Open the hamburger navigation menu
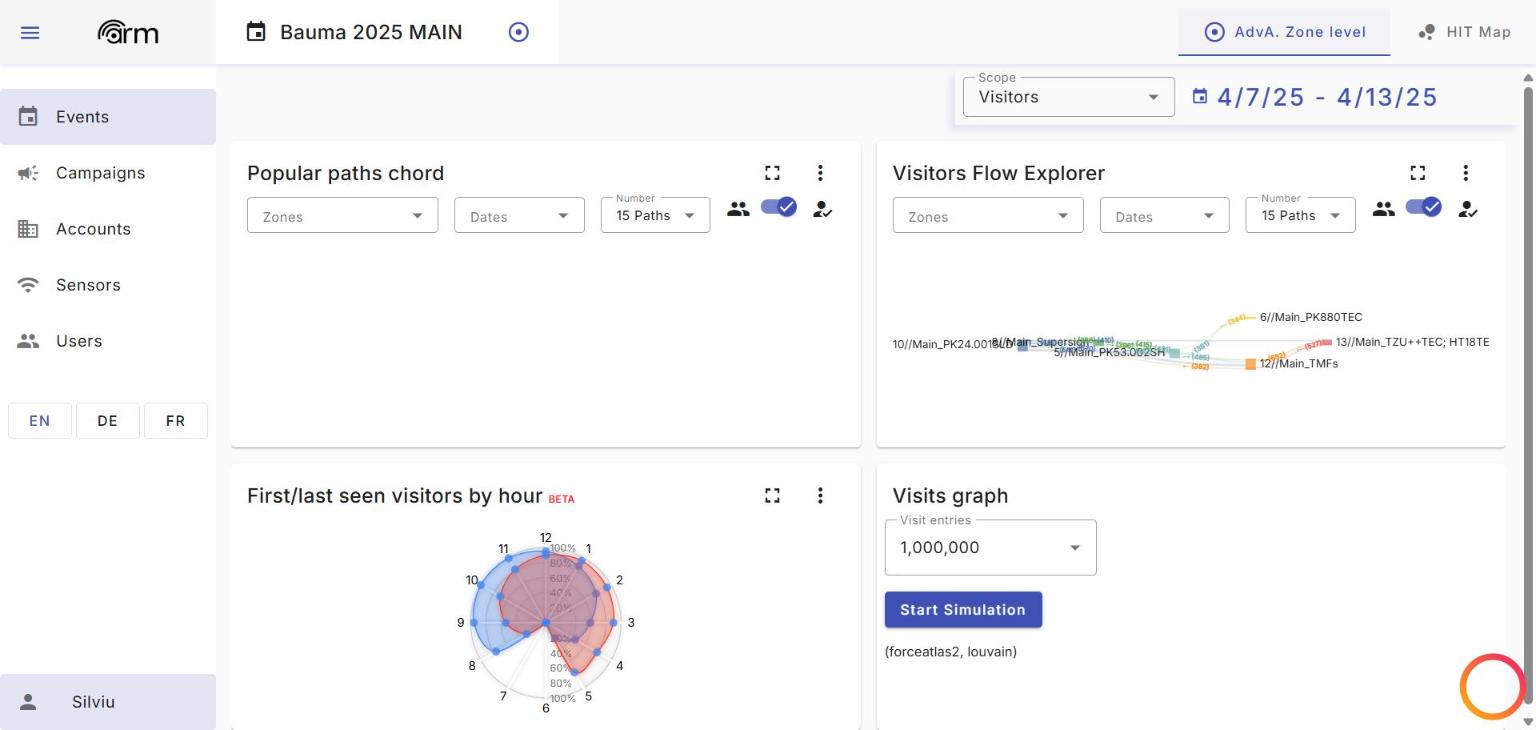Image resolution: width=1536 pixels, height=730 pixels. click(30, 32)
